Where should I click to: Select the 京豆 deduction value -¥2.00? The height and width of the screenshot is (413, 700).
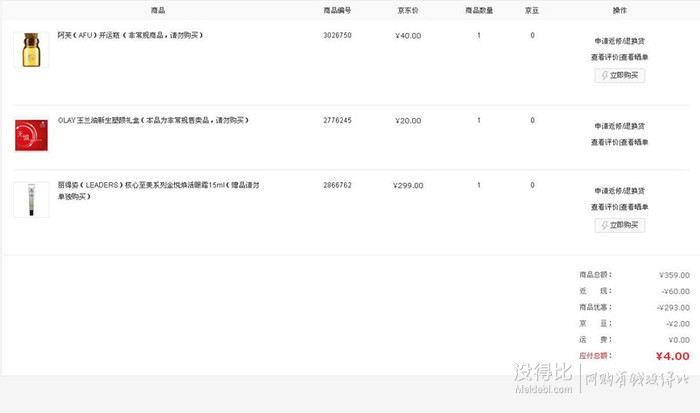pyautogui.click(x=678, y=324)
